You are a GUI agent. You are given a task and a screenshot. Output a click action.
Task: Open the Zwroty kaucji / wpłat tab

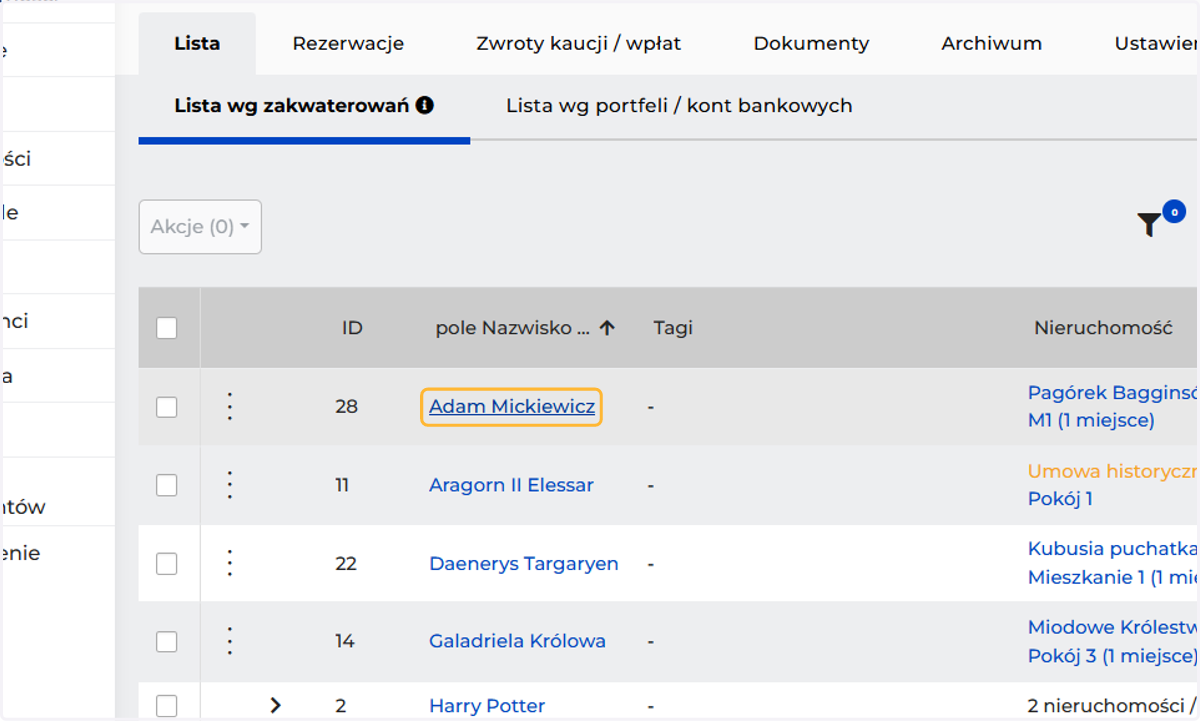pos(579,44)
